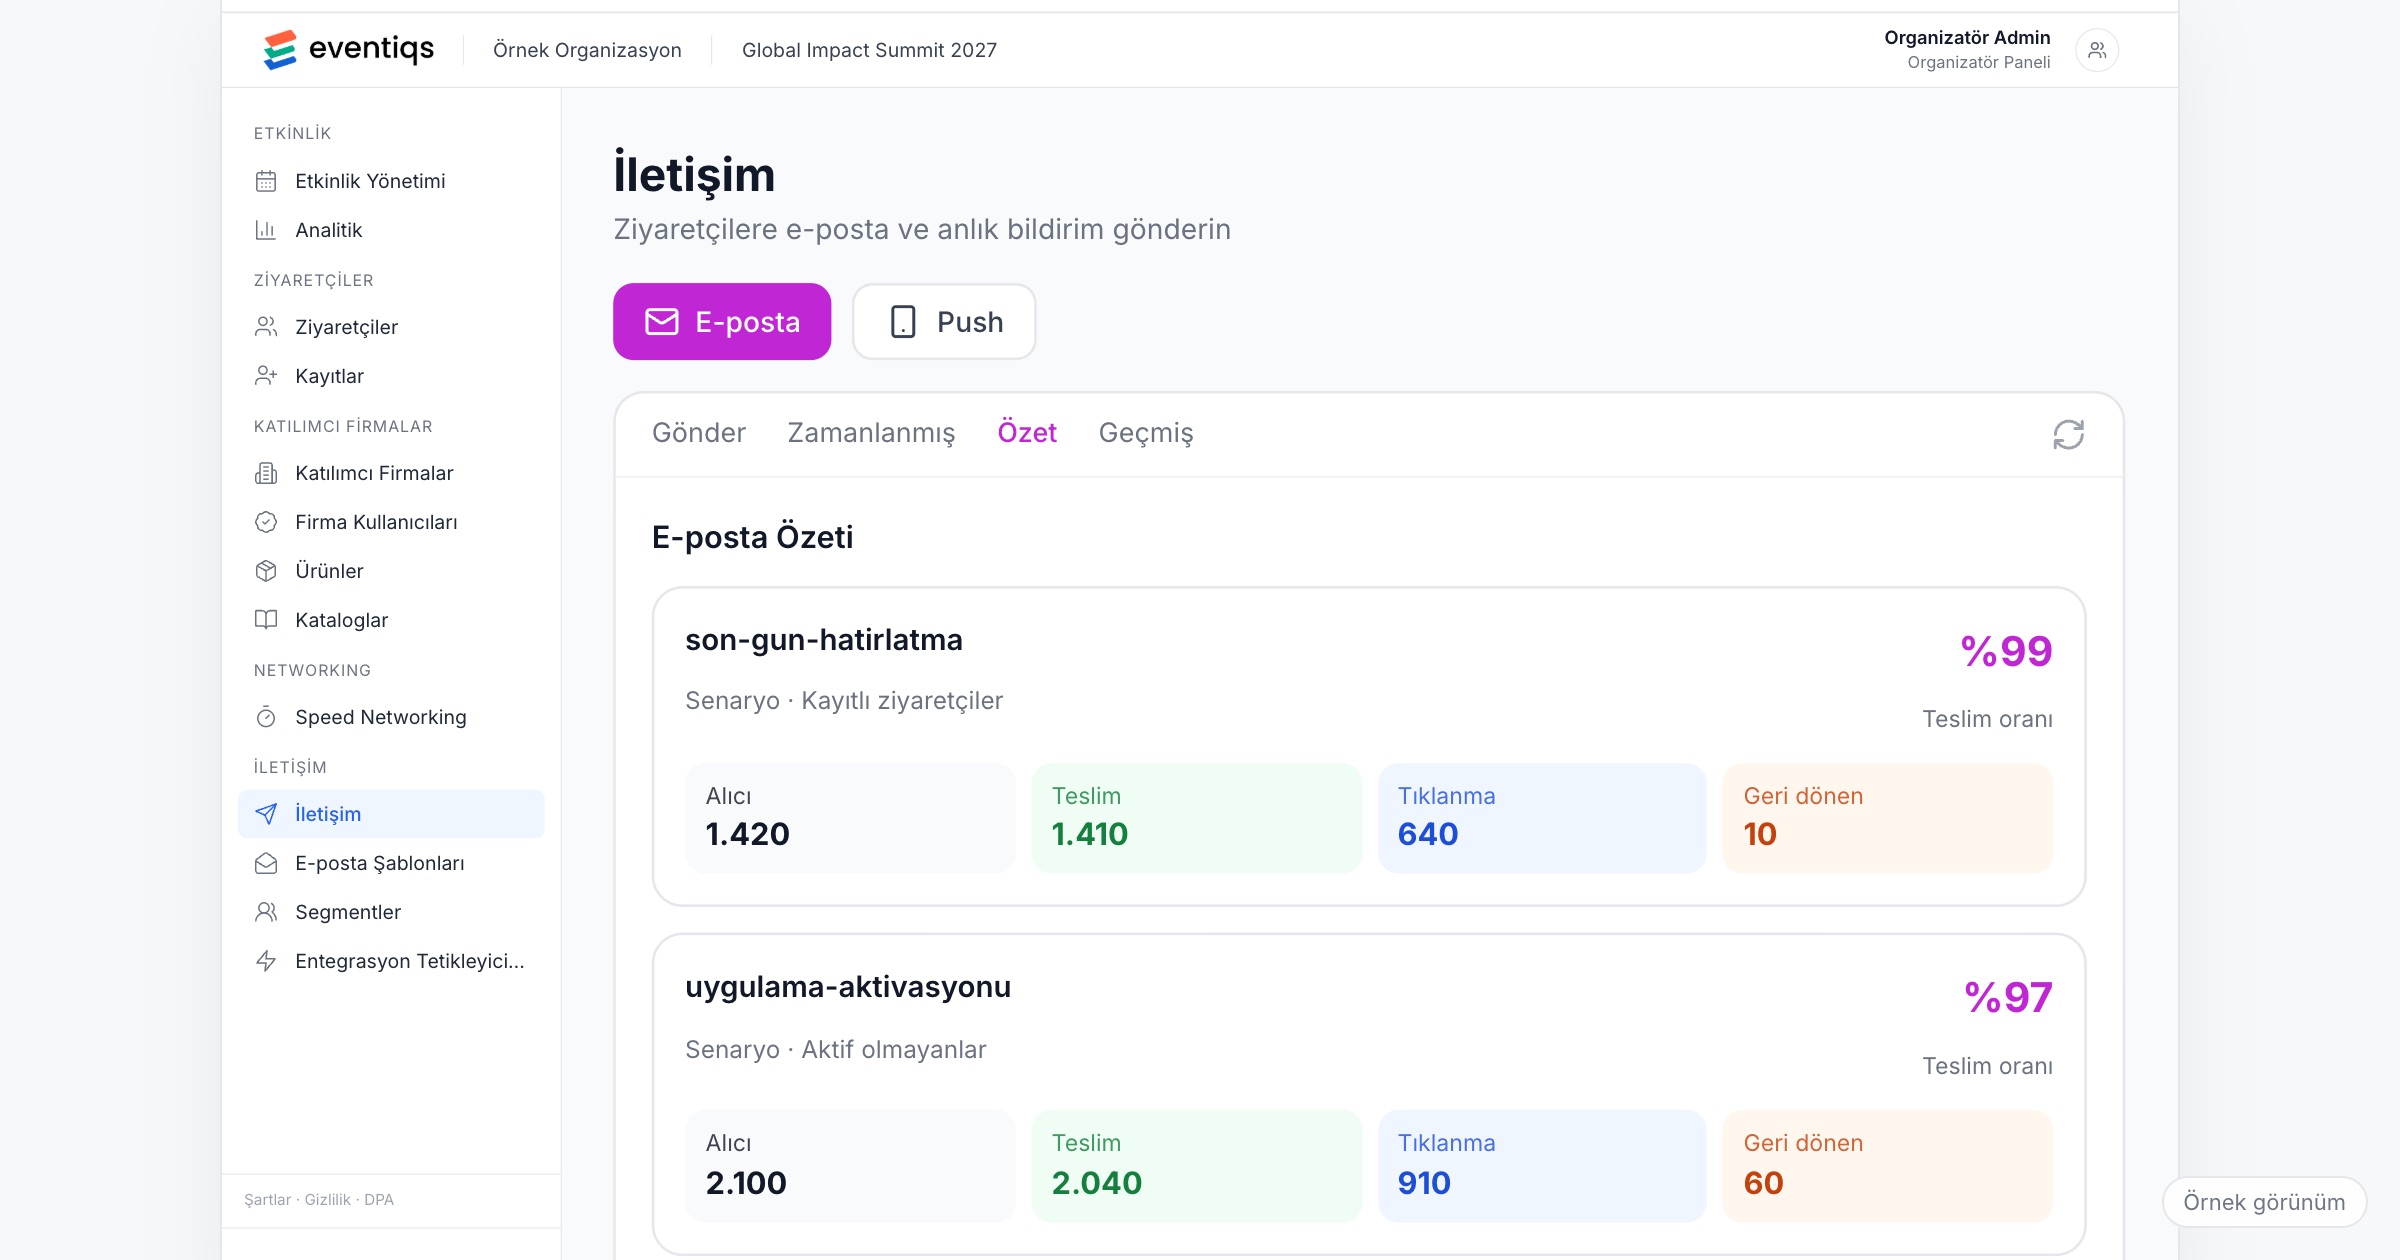
Task: Open the DPA footer link
Action: (379, 1200)
